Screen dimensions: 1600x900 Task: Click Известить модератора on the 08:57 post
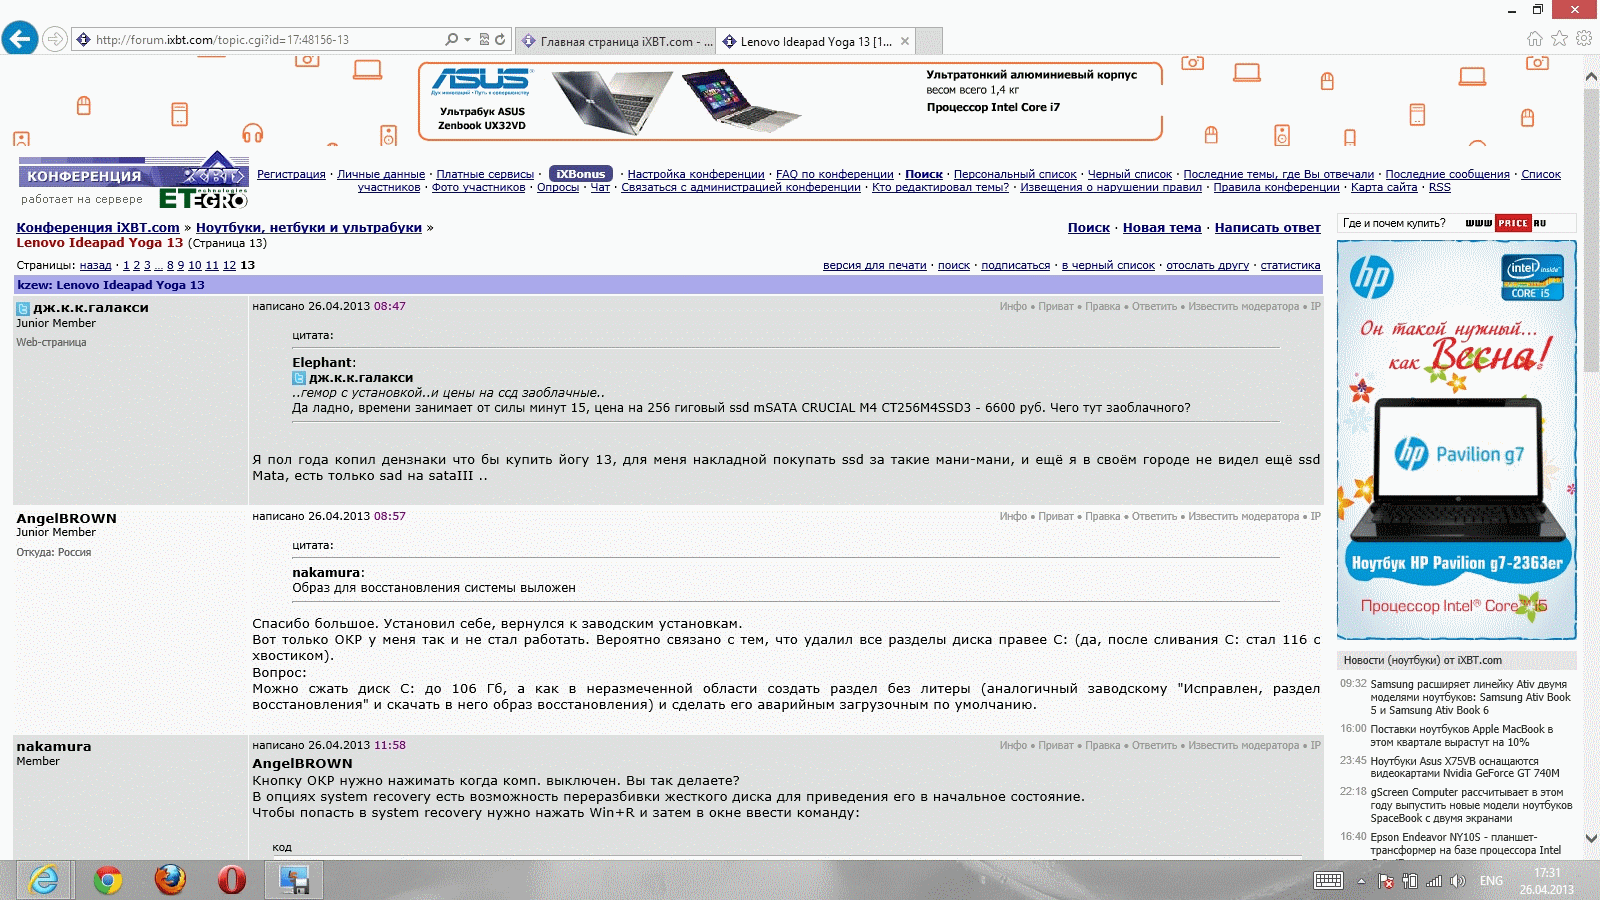[1243, 516]
